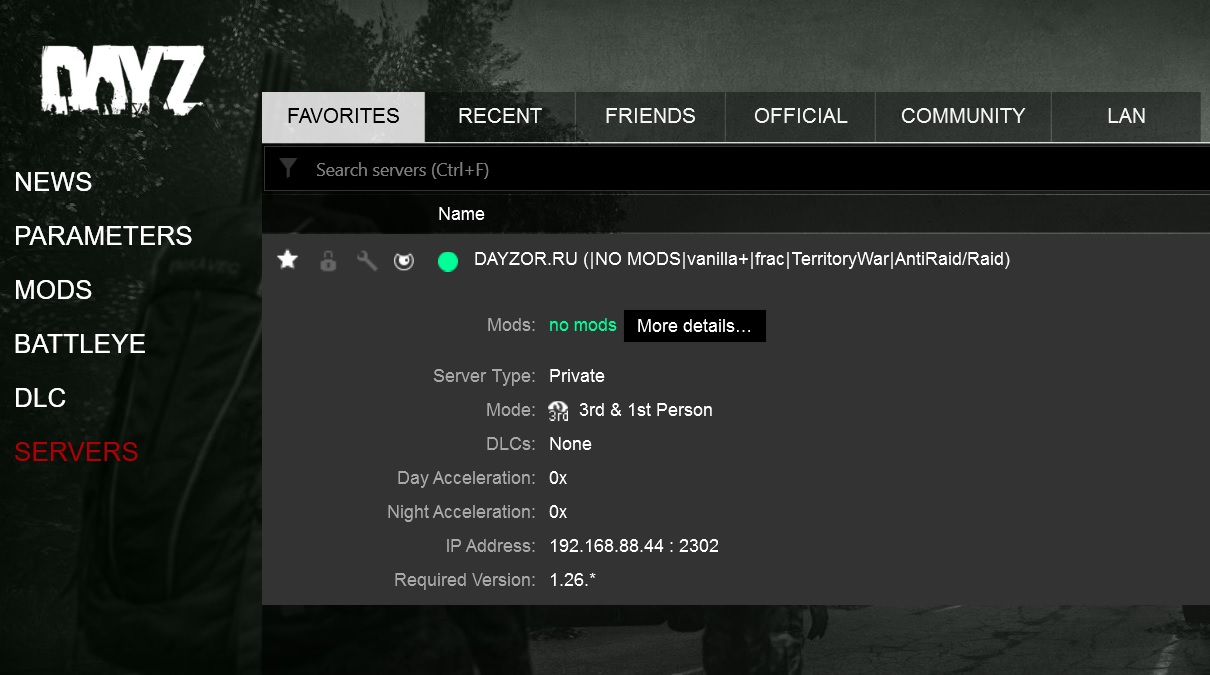Open NEWS in the sidebar

coord(53,182)
